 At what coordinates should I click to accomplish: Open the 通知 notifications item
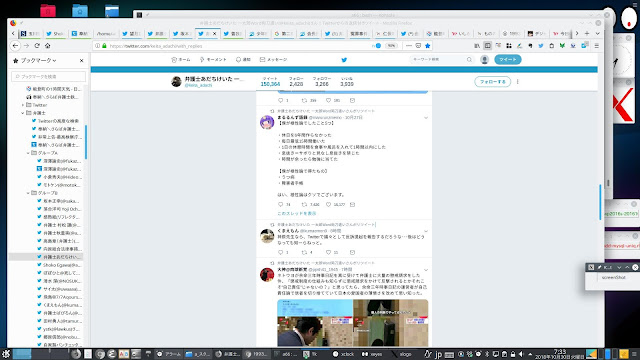pyautogui.click(x=243, y=60)
